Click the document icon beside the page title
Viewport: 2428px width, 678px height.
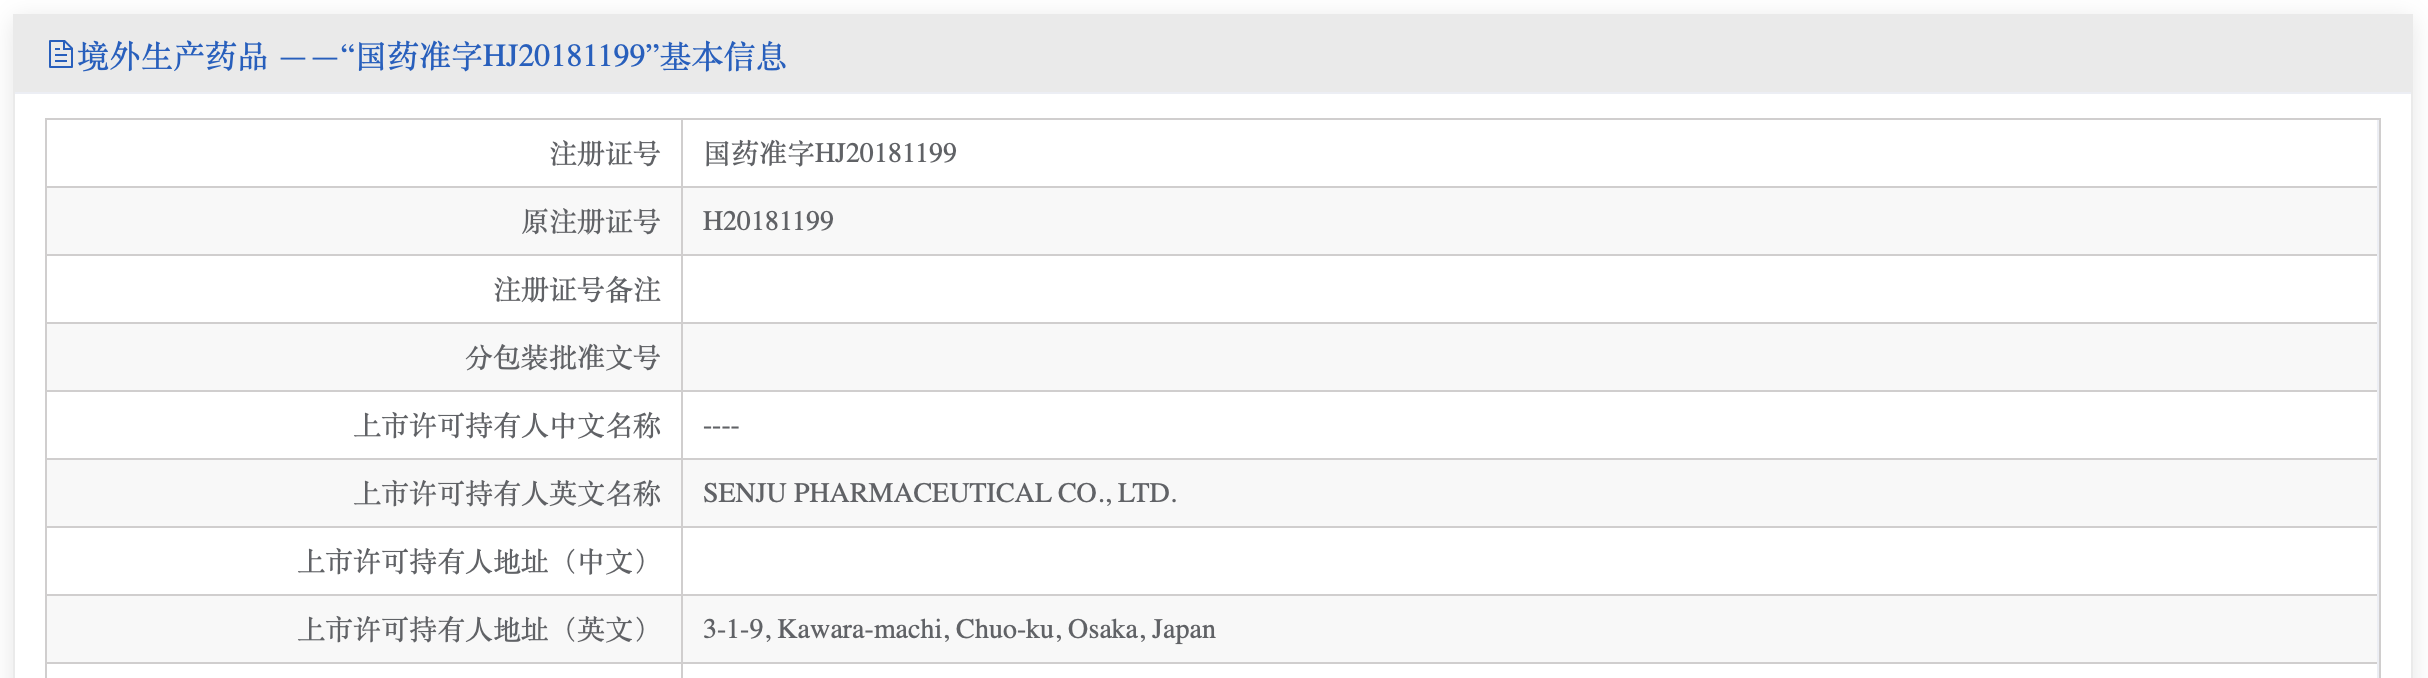pyautogui.click(x=60, y=55)
